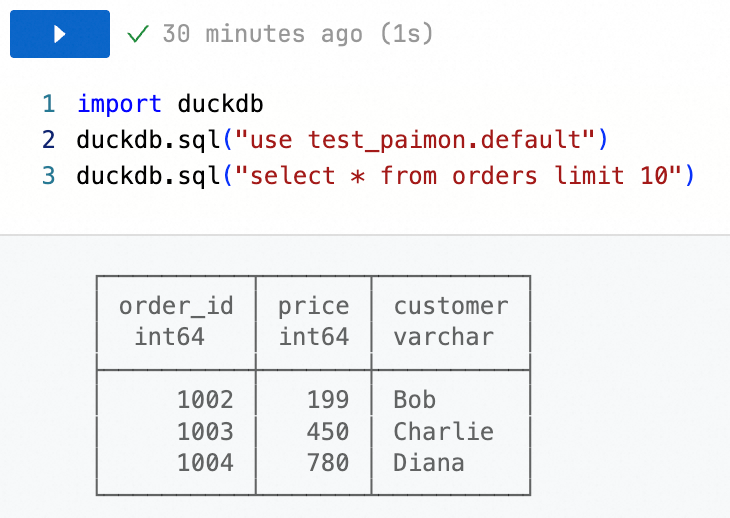Run the cell with the play button
Viewport: 730px width, 518px height.
tap(59, 34)
